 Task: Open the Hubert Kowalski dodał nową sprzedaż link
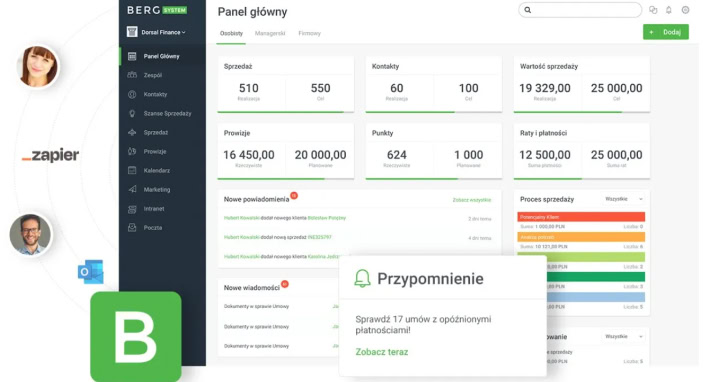(277, 237)
